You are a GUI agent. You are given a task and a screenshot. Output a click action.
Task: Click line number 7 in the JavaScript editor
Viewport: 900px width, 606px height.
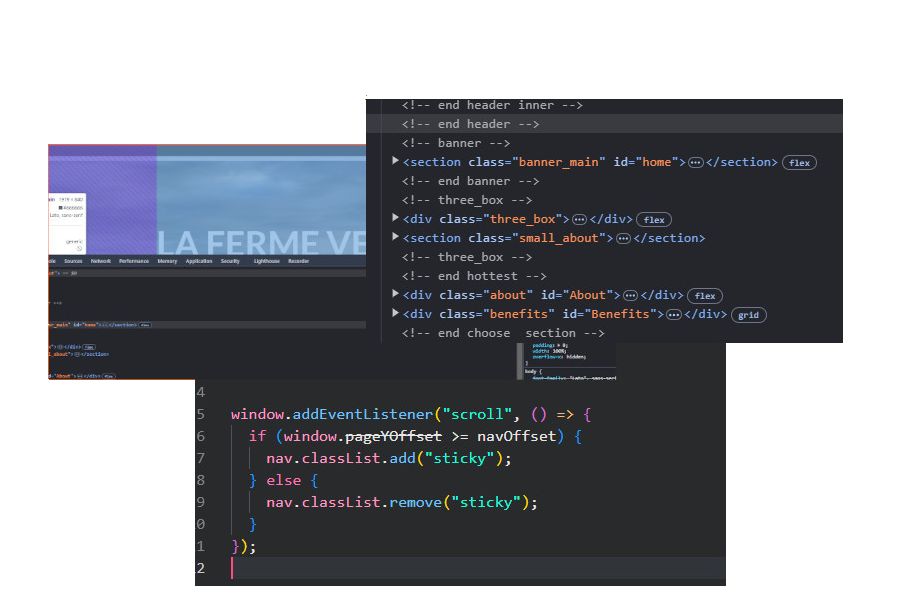pos(201,458)
